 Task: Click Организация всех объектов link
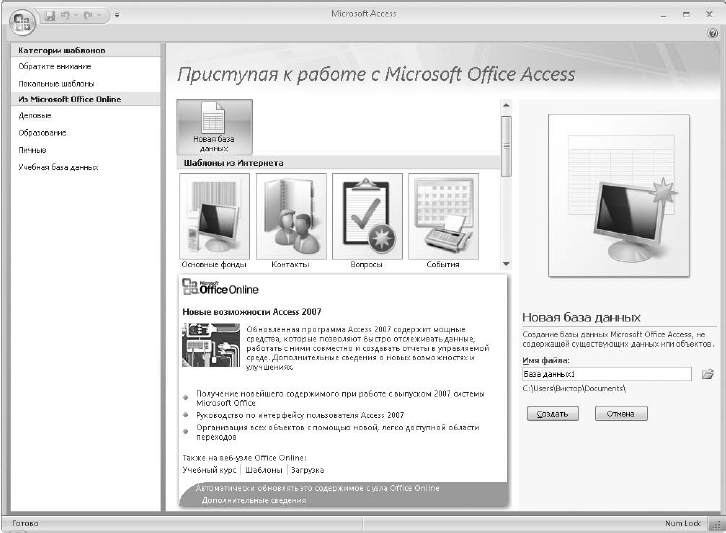(338, 432)
